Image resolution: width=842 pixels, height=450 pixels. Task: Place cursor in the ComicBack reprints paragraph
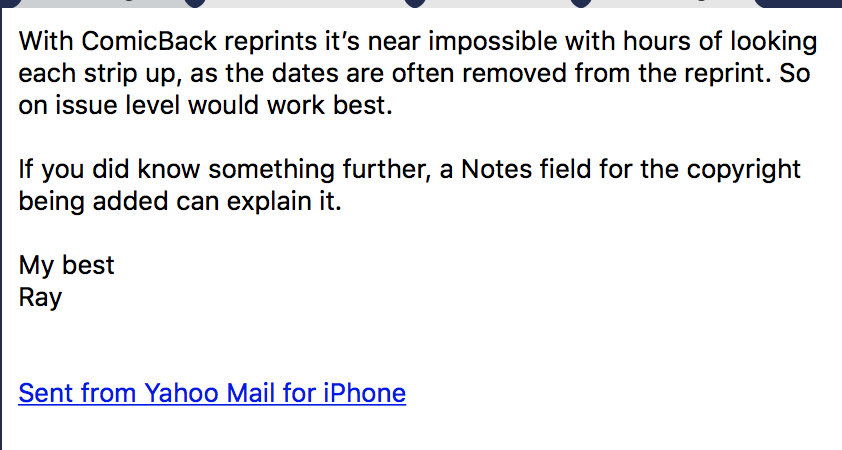(x=418, y=73)
